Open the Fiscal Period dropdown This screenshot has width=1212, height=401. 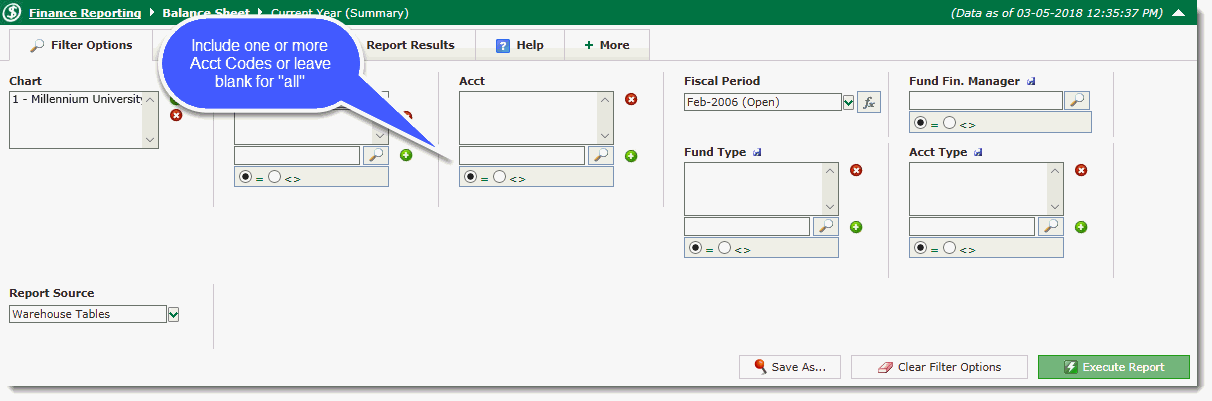pos(849,102)
